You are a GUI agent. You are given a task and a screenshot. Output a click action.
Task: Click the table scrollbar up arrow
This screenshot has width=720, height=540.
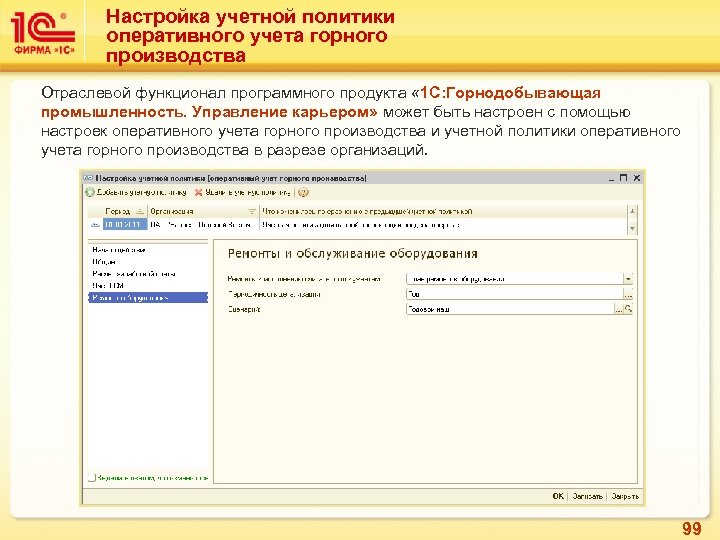tap(632, 211)
